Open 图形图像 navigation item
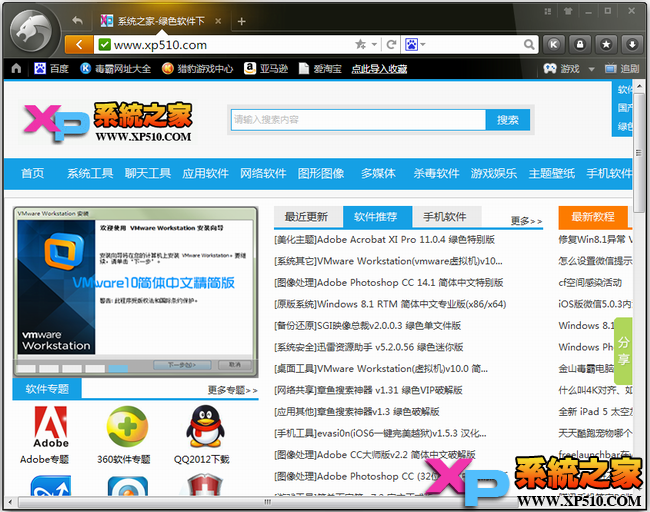Image resolution: width=650 pixels, height=512 pixels. (x=320, y=173)
